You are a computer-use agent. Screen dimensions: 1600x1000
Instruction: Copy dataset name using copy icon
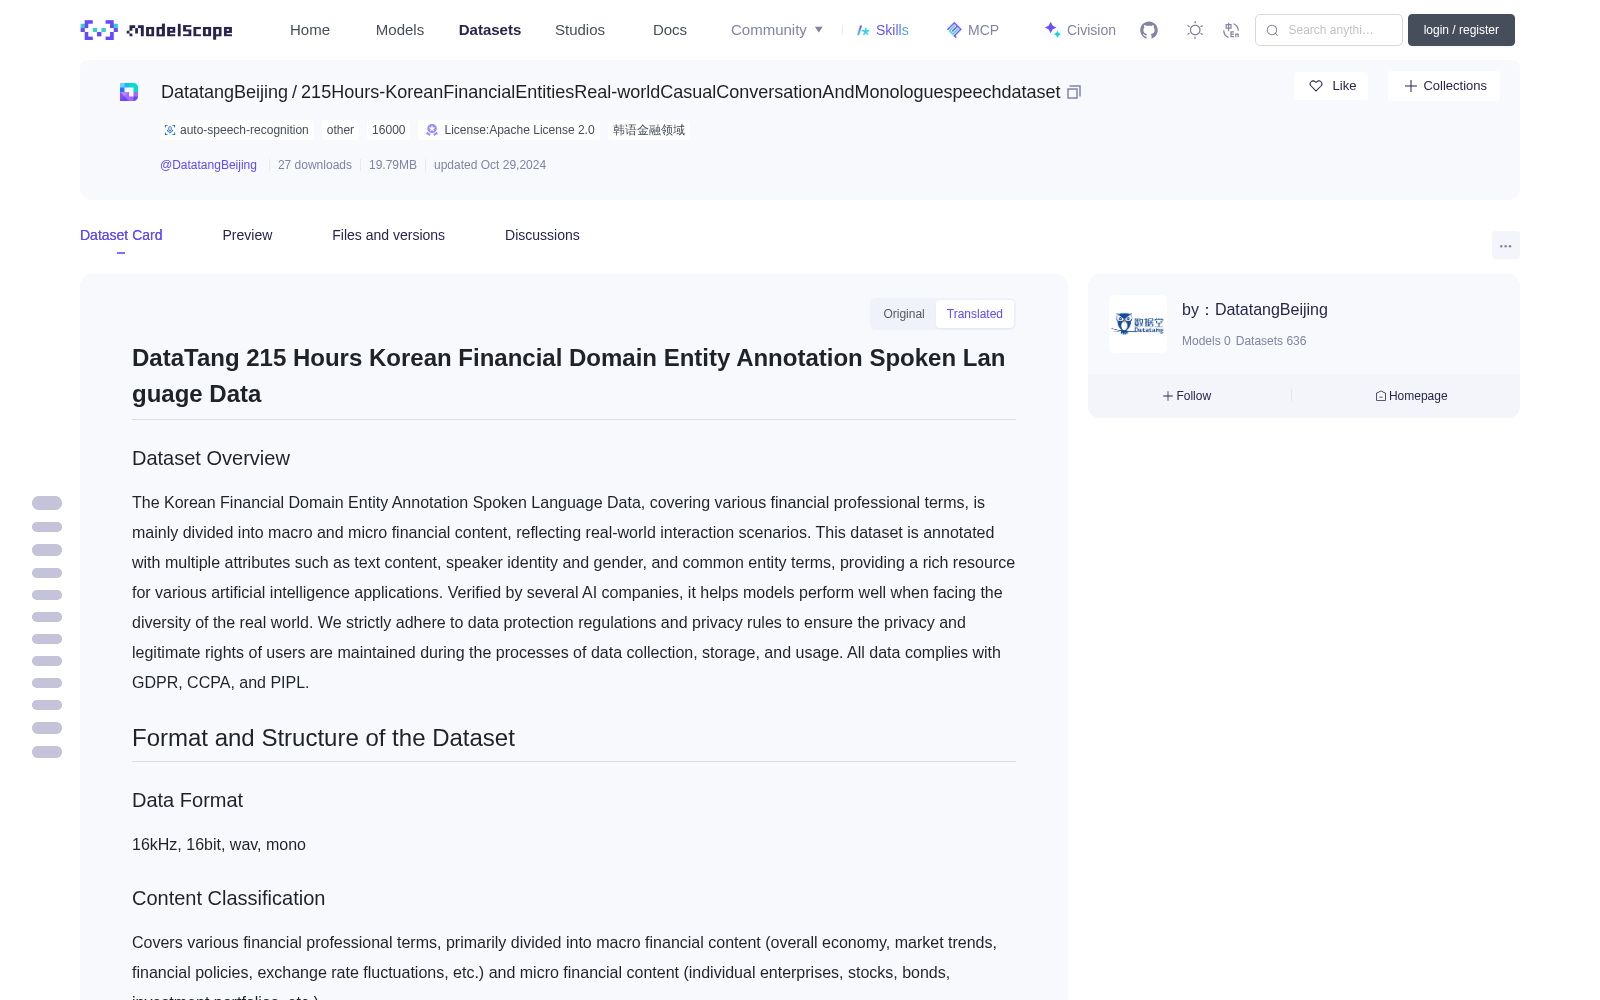tap(1074, 92)
